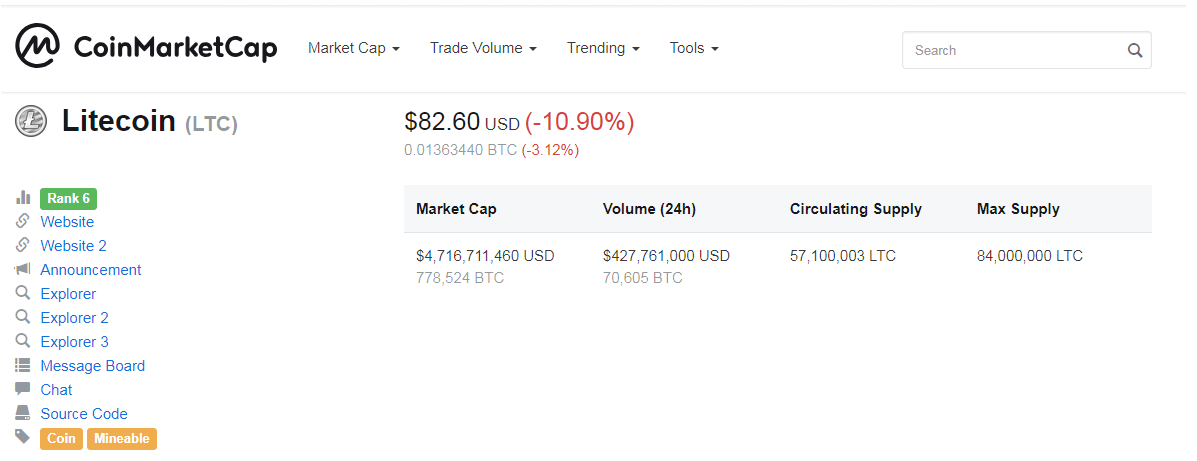Screen dimensions: 1197x461
Task: Visit the Website 2 link
Action: coord(73,246)
